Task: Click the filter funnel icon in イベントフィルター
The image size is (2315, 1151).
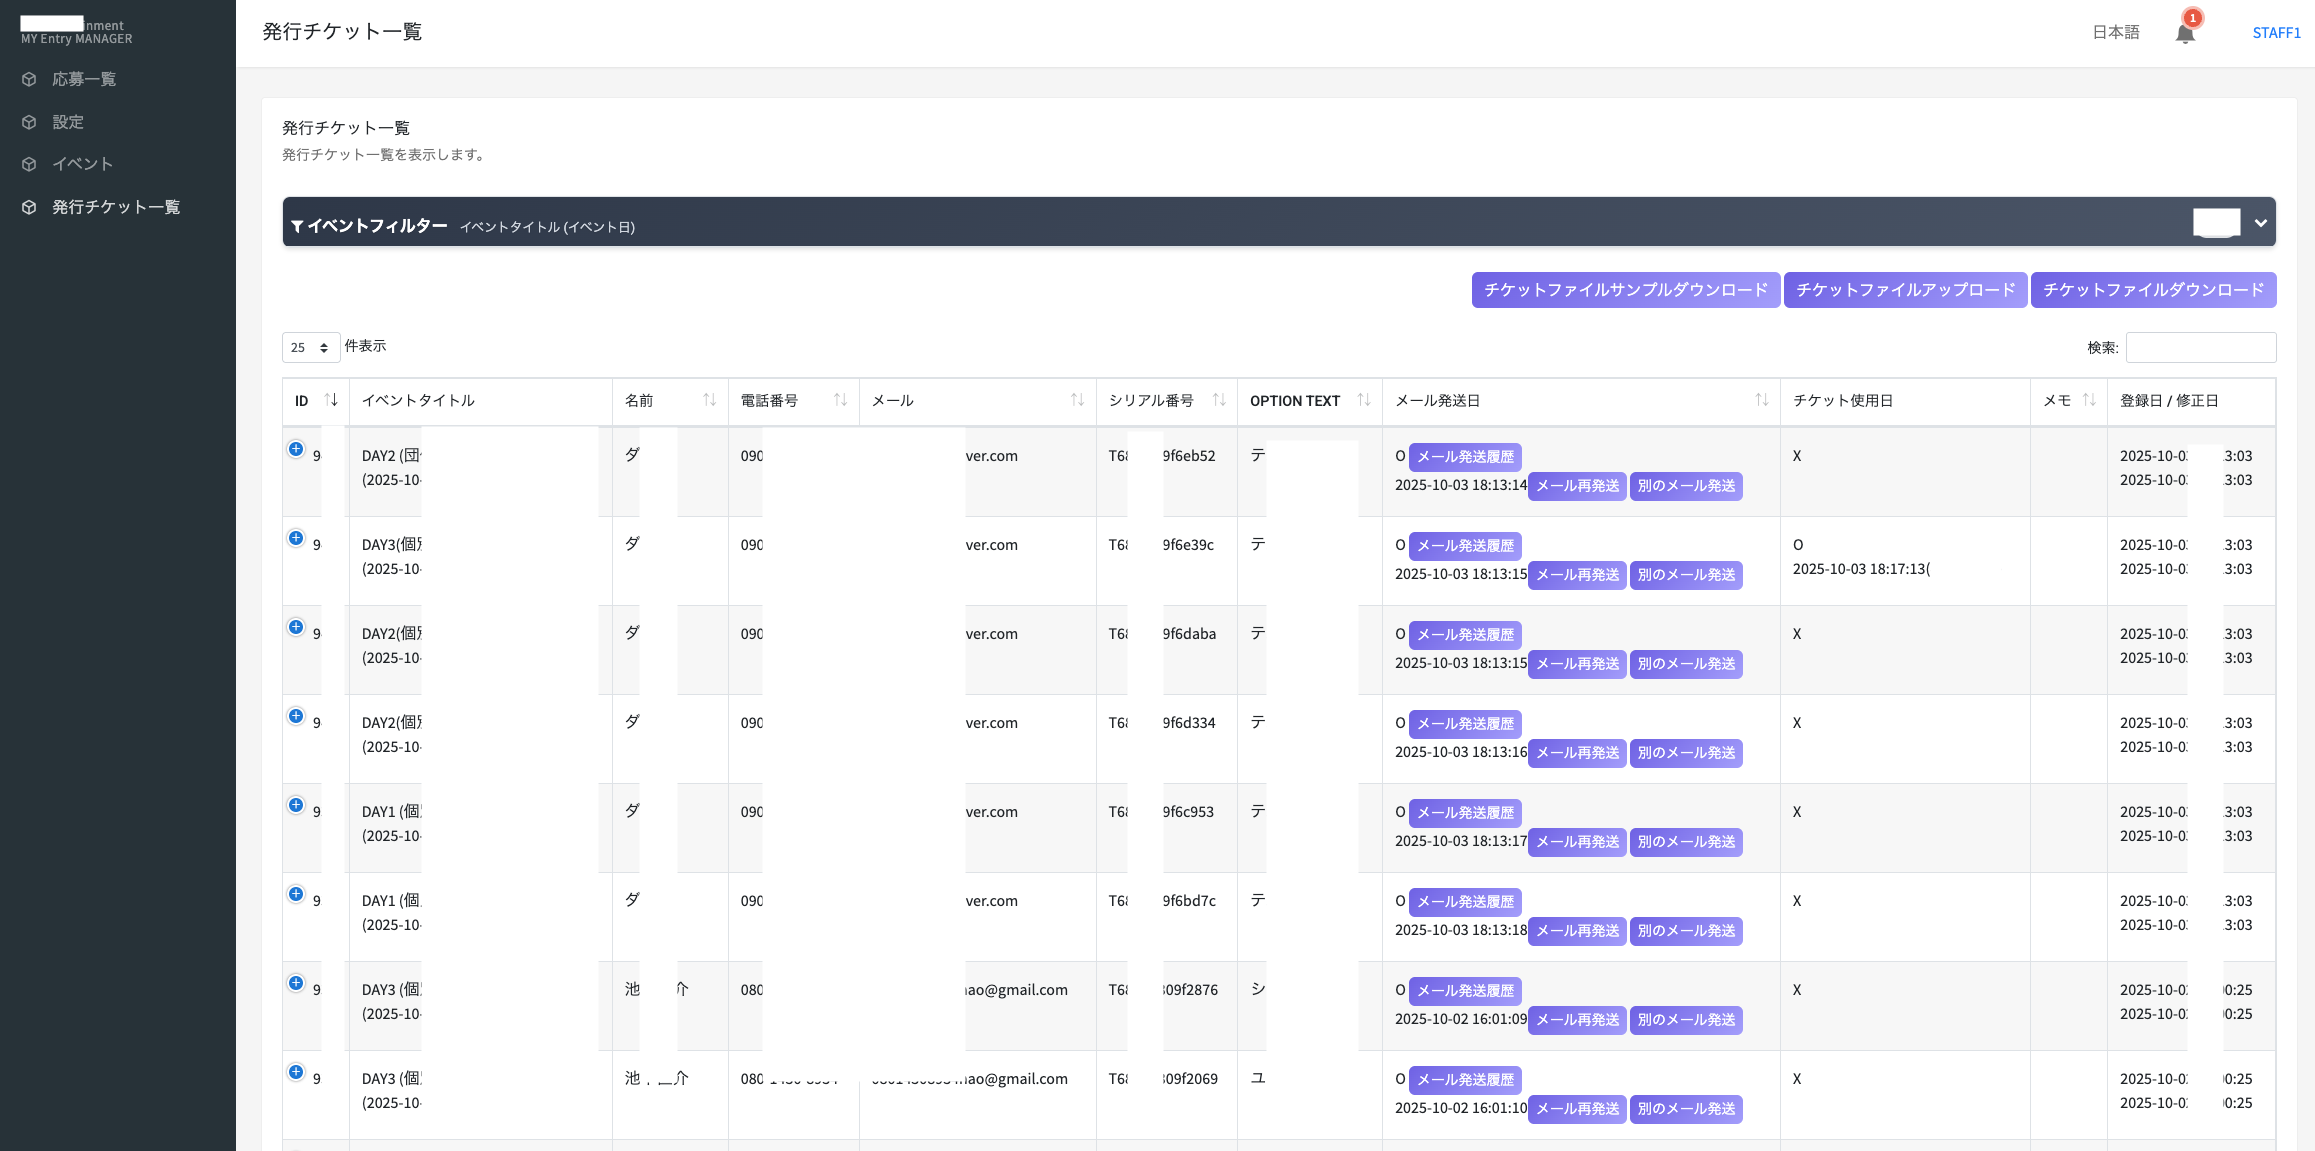Action: [297, 227]
